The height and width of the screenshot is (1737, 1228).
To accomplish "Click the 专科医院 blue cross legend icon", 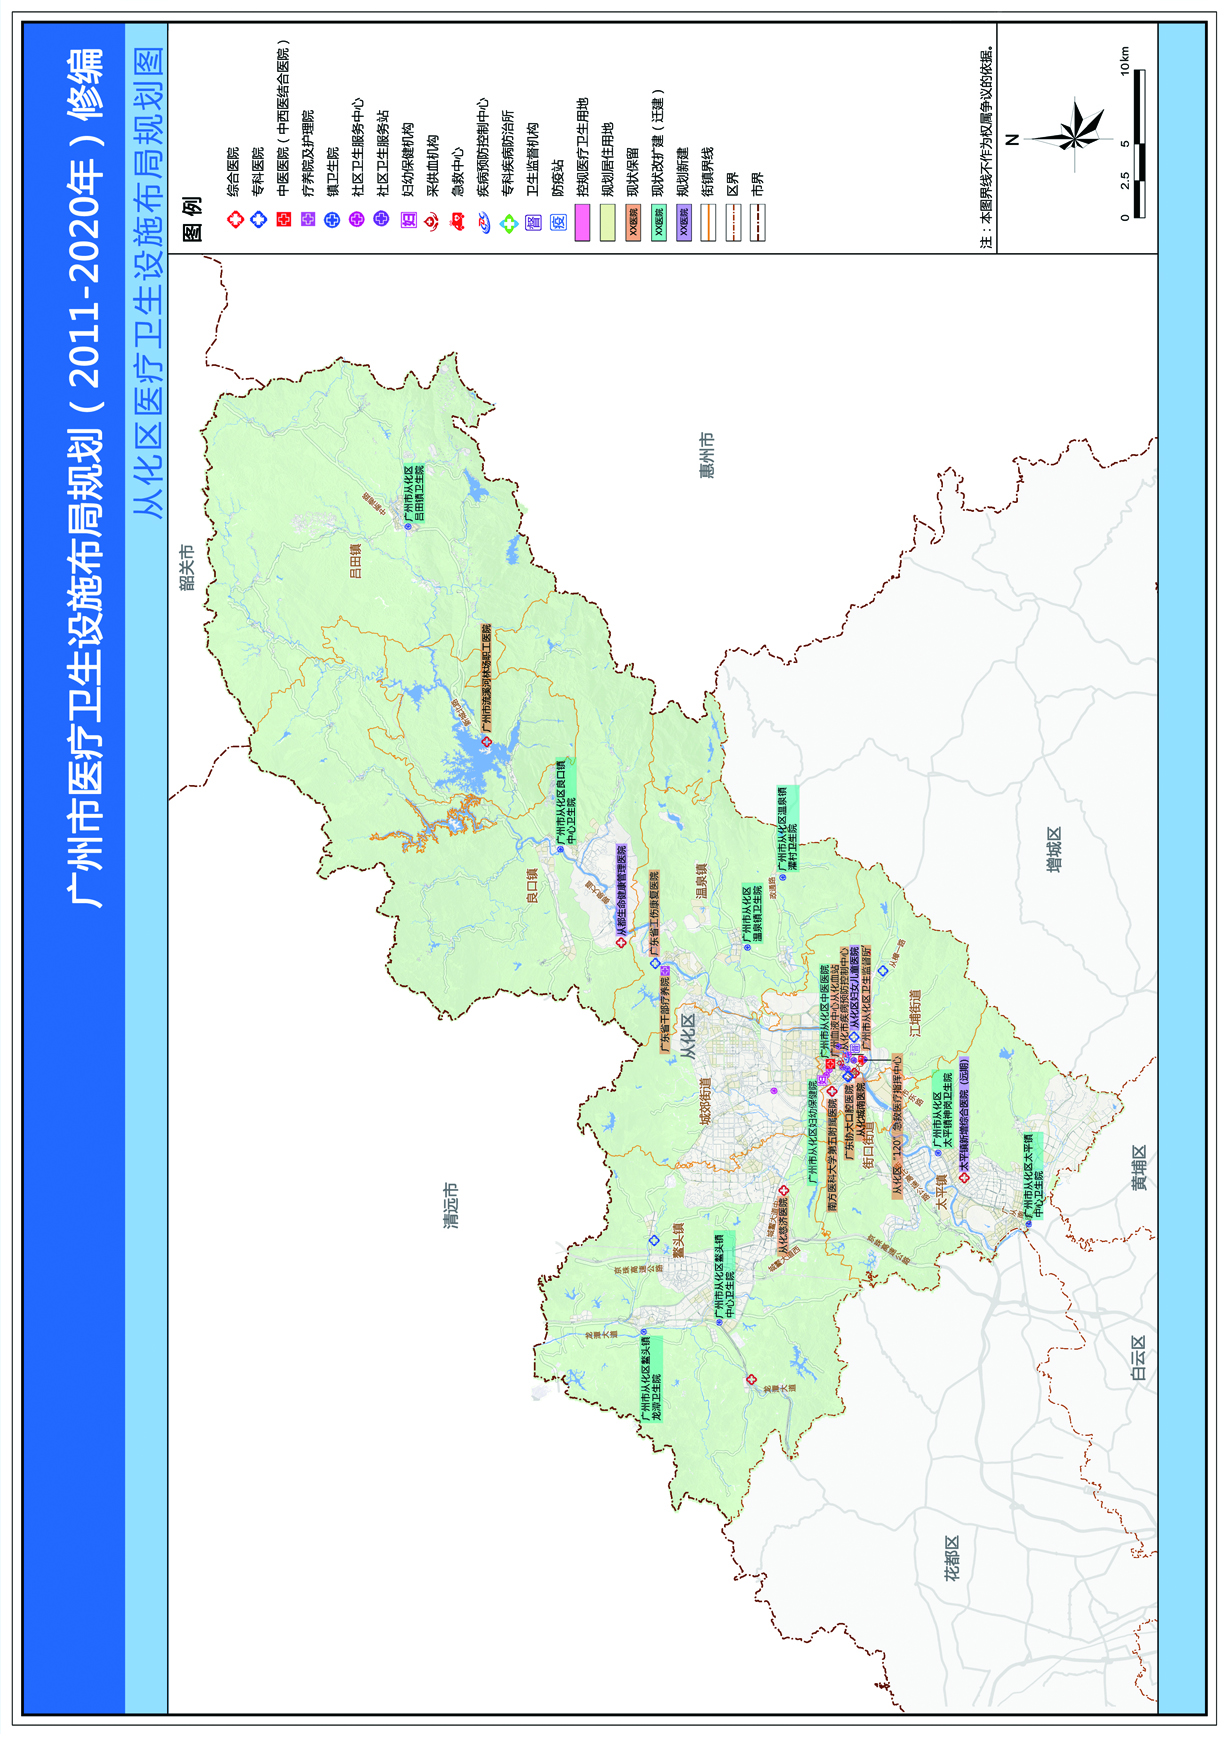I will click(x=259, y=219).
